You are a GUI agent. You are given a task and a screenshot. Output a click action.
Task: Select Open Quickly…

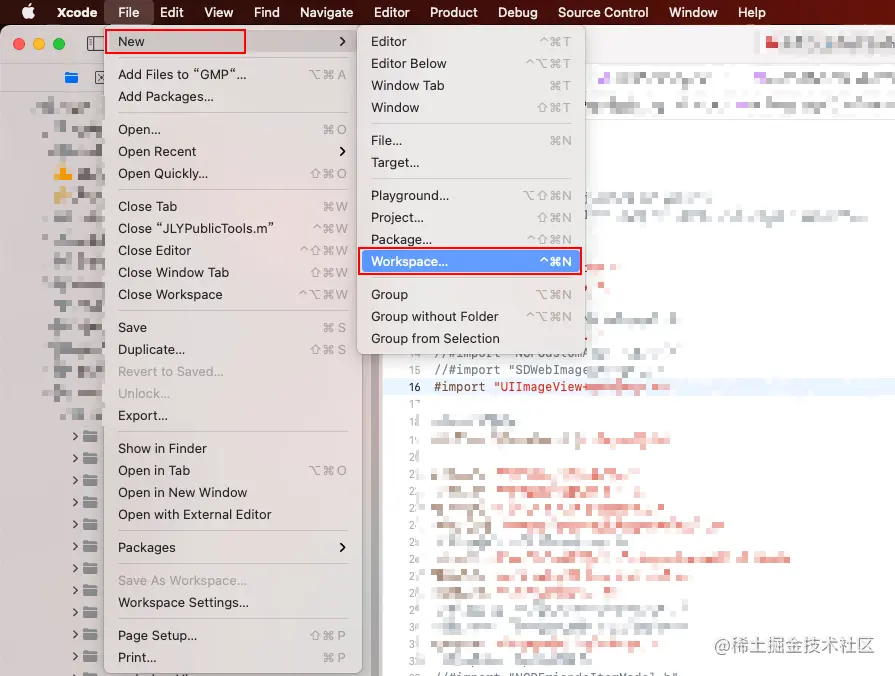(x=232, y=174)
